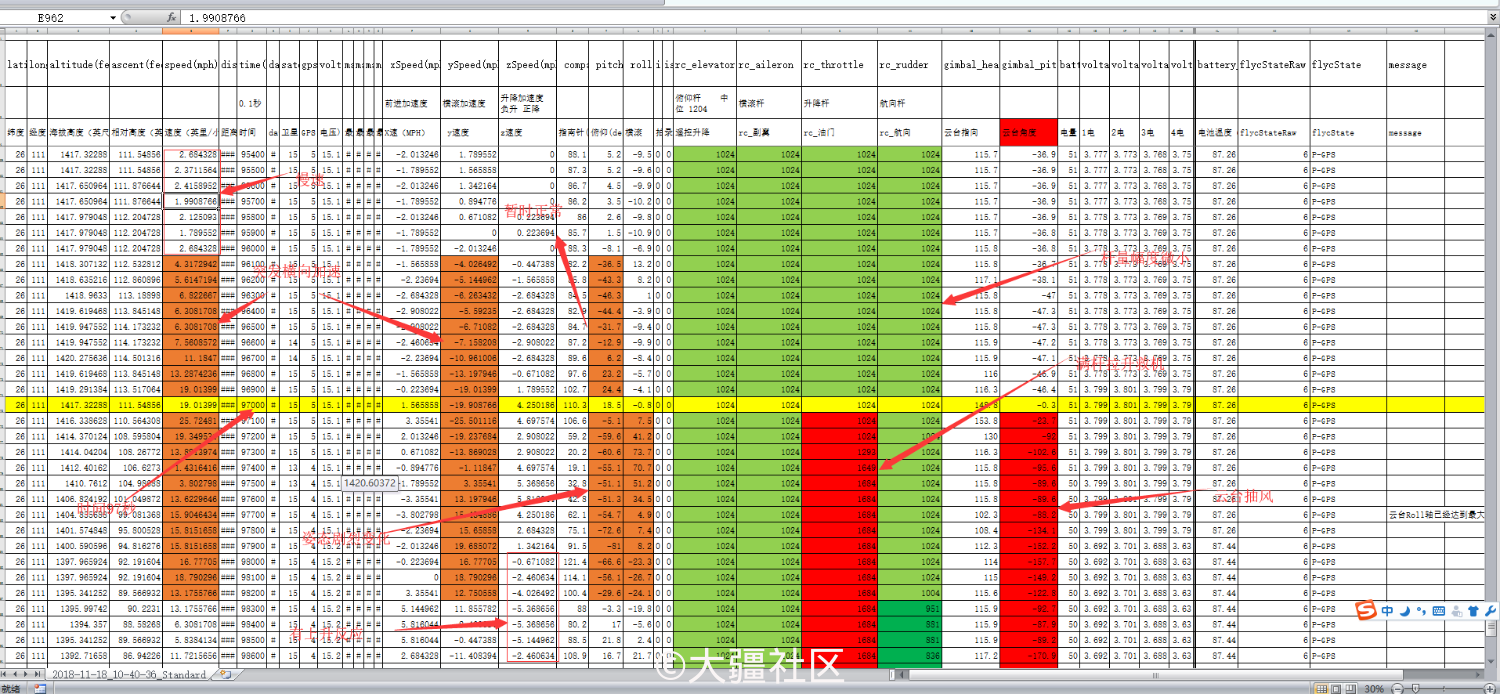The width and height of the screenshot is (1500, 694).
Task: Select time cell 95400
Action: coord(252,155)
